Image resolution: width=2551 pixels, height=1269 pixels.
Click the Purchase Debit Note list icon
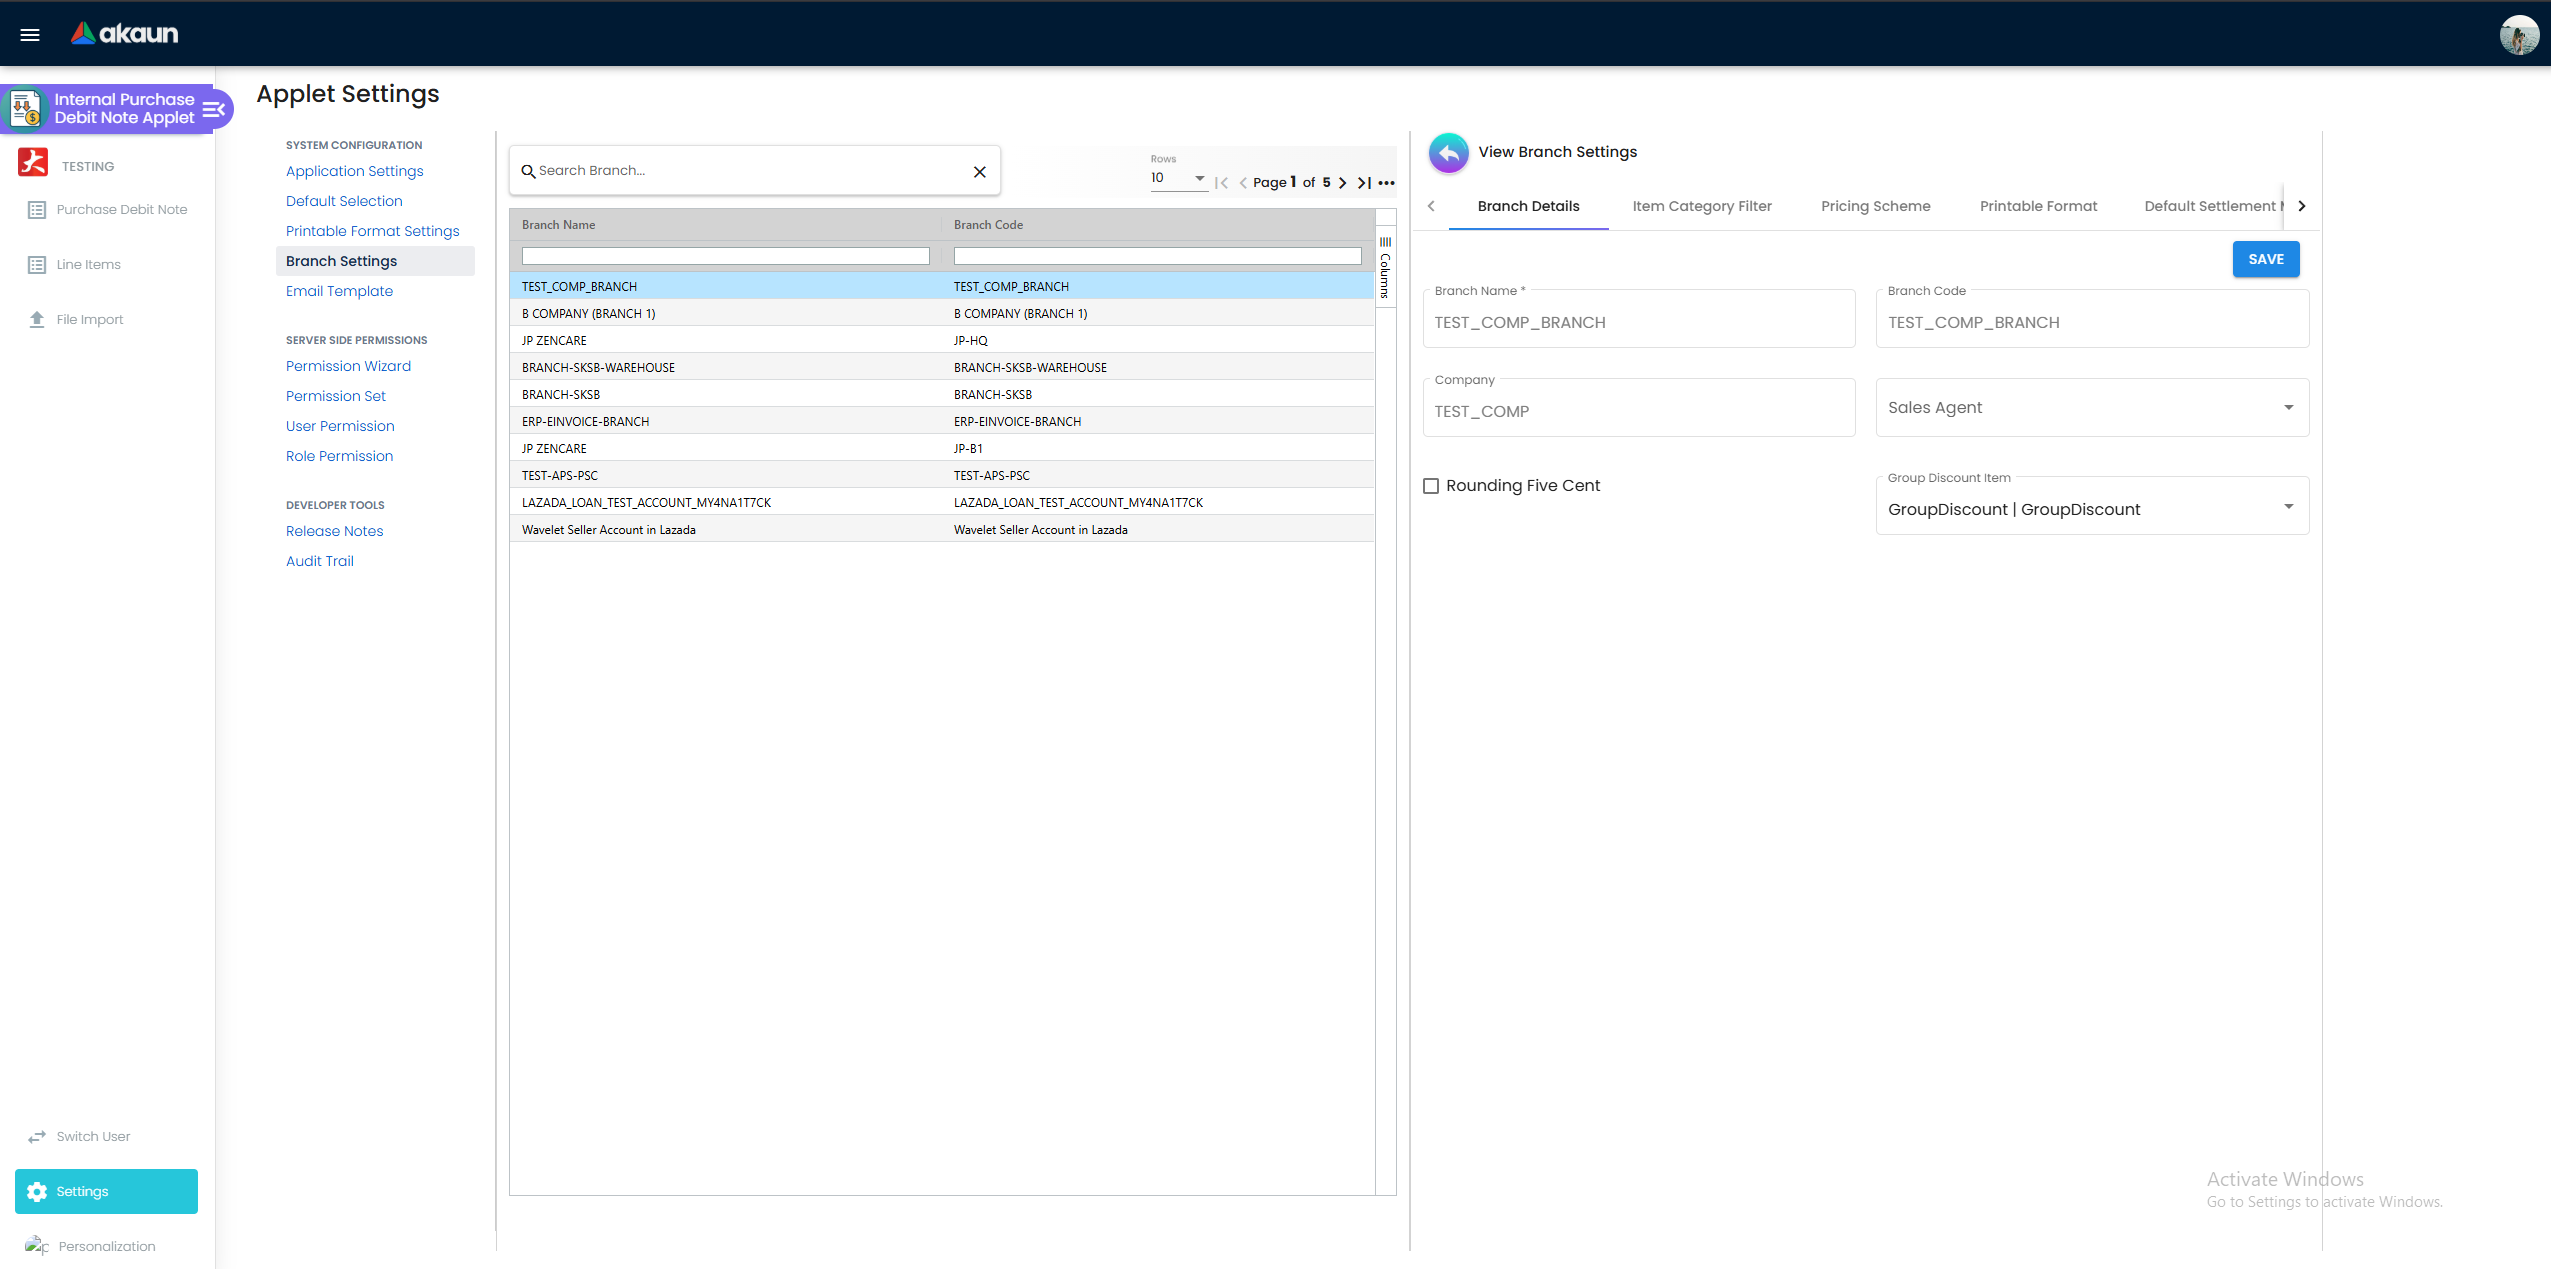(37, 210)
